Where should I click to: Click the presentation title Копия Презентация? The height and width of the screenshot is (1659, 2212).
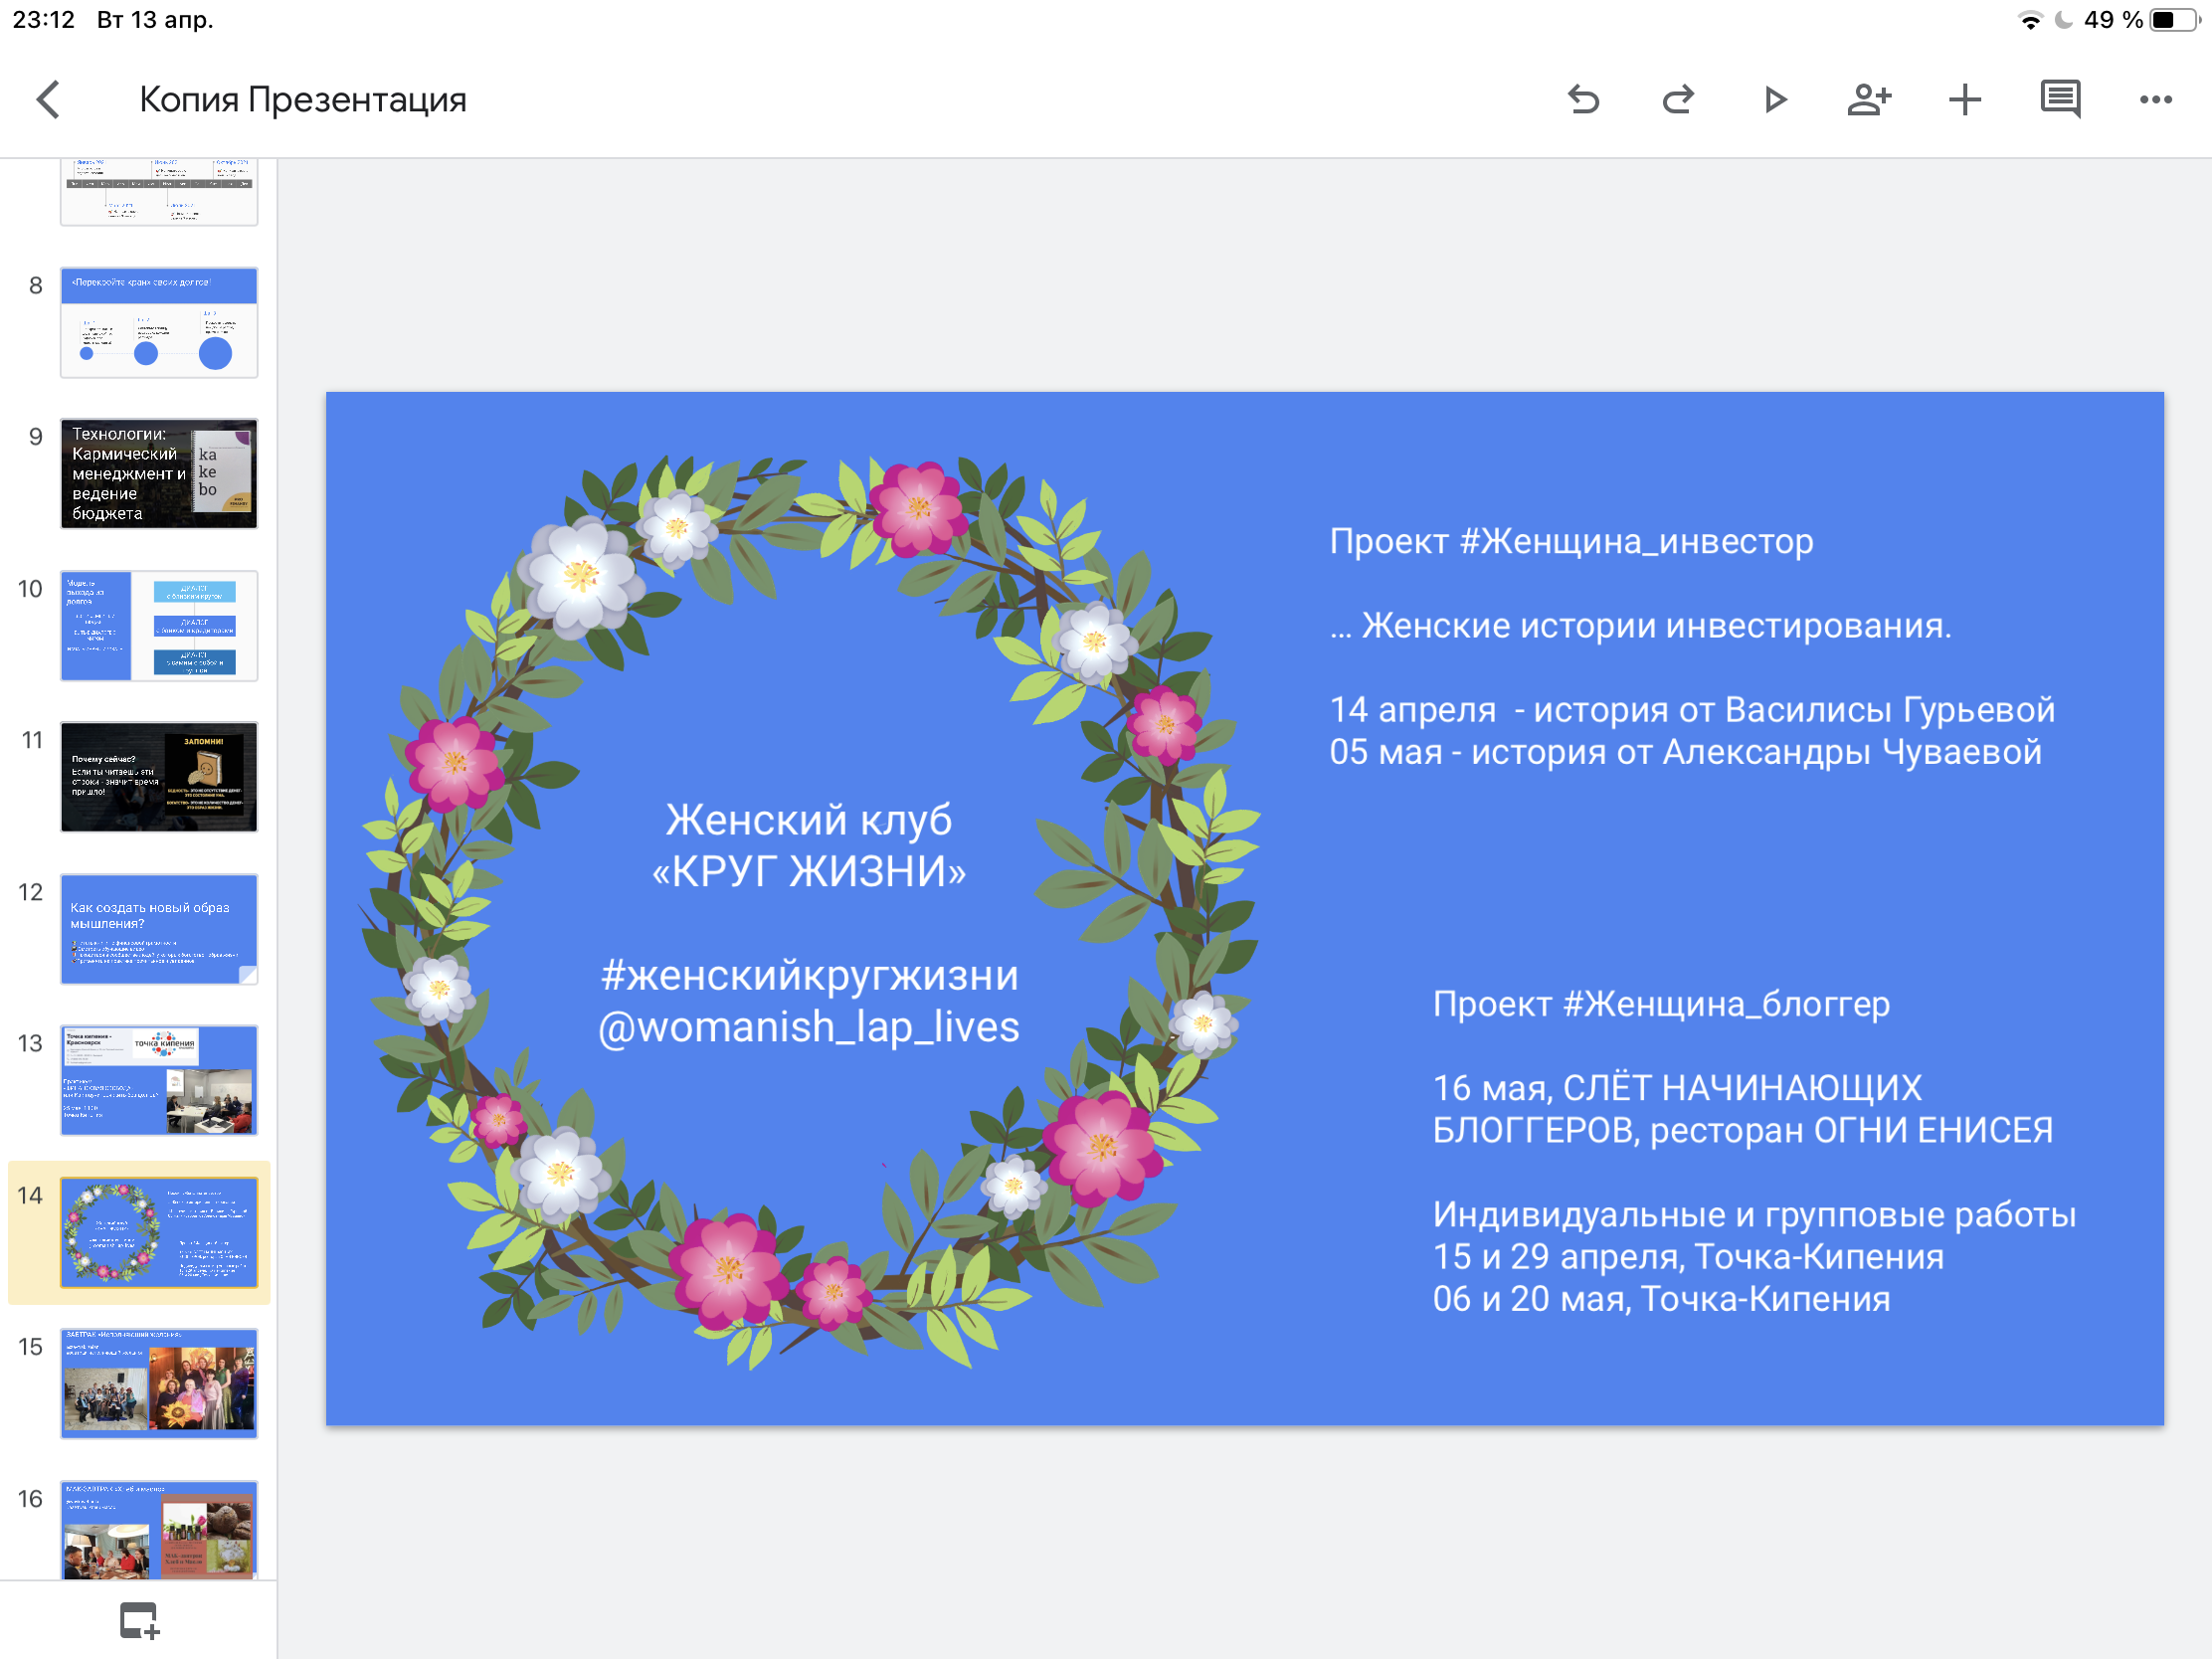click(302, 99)
